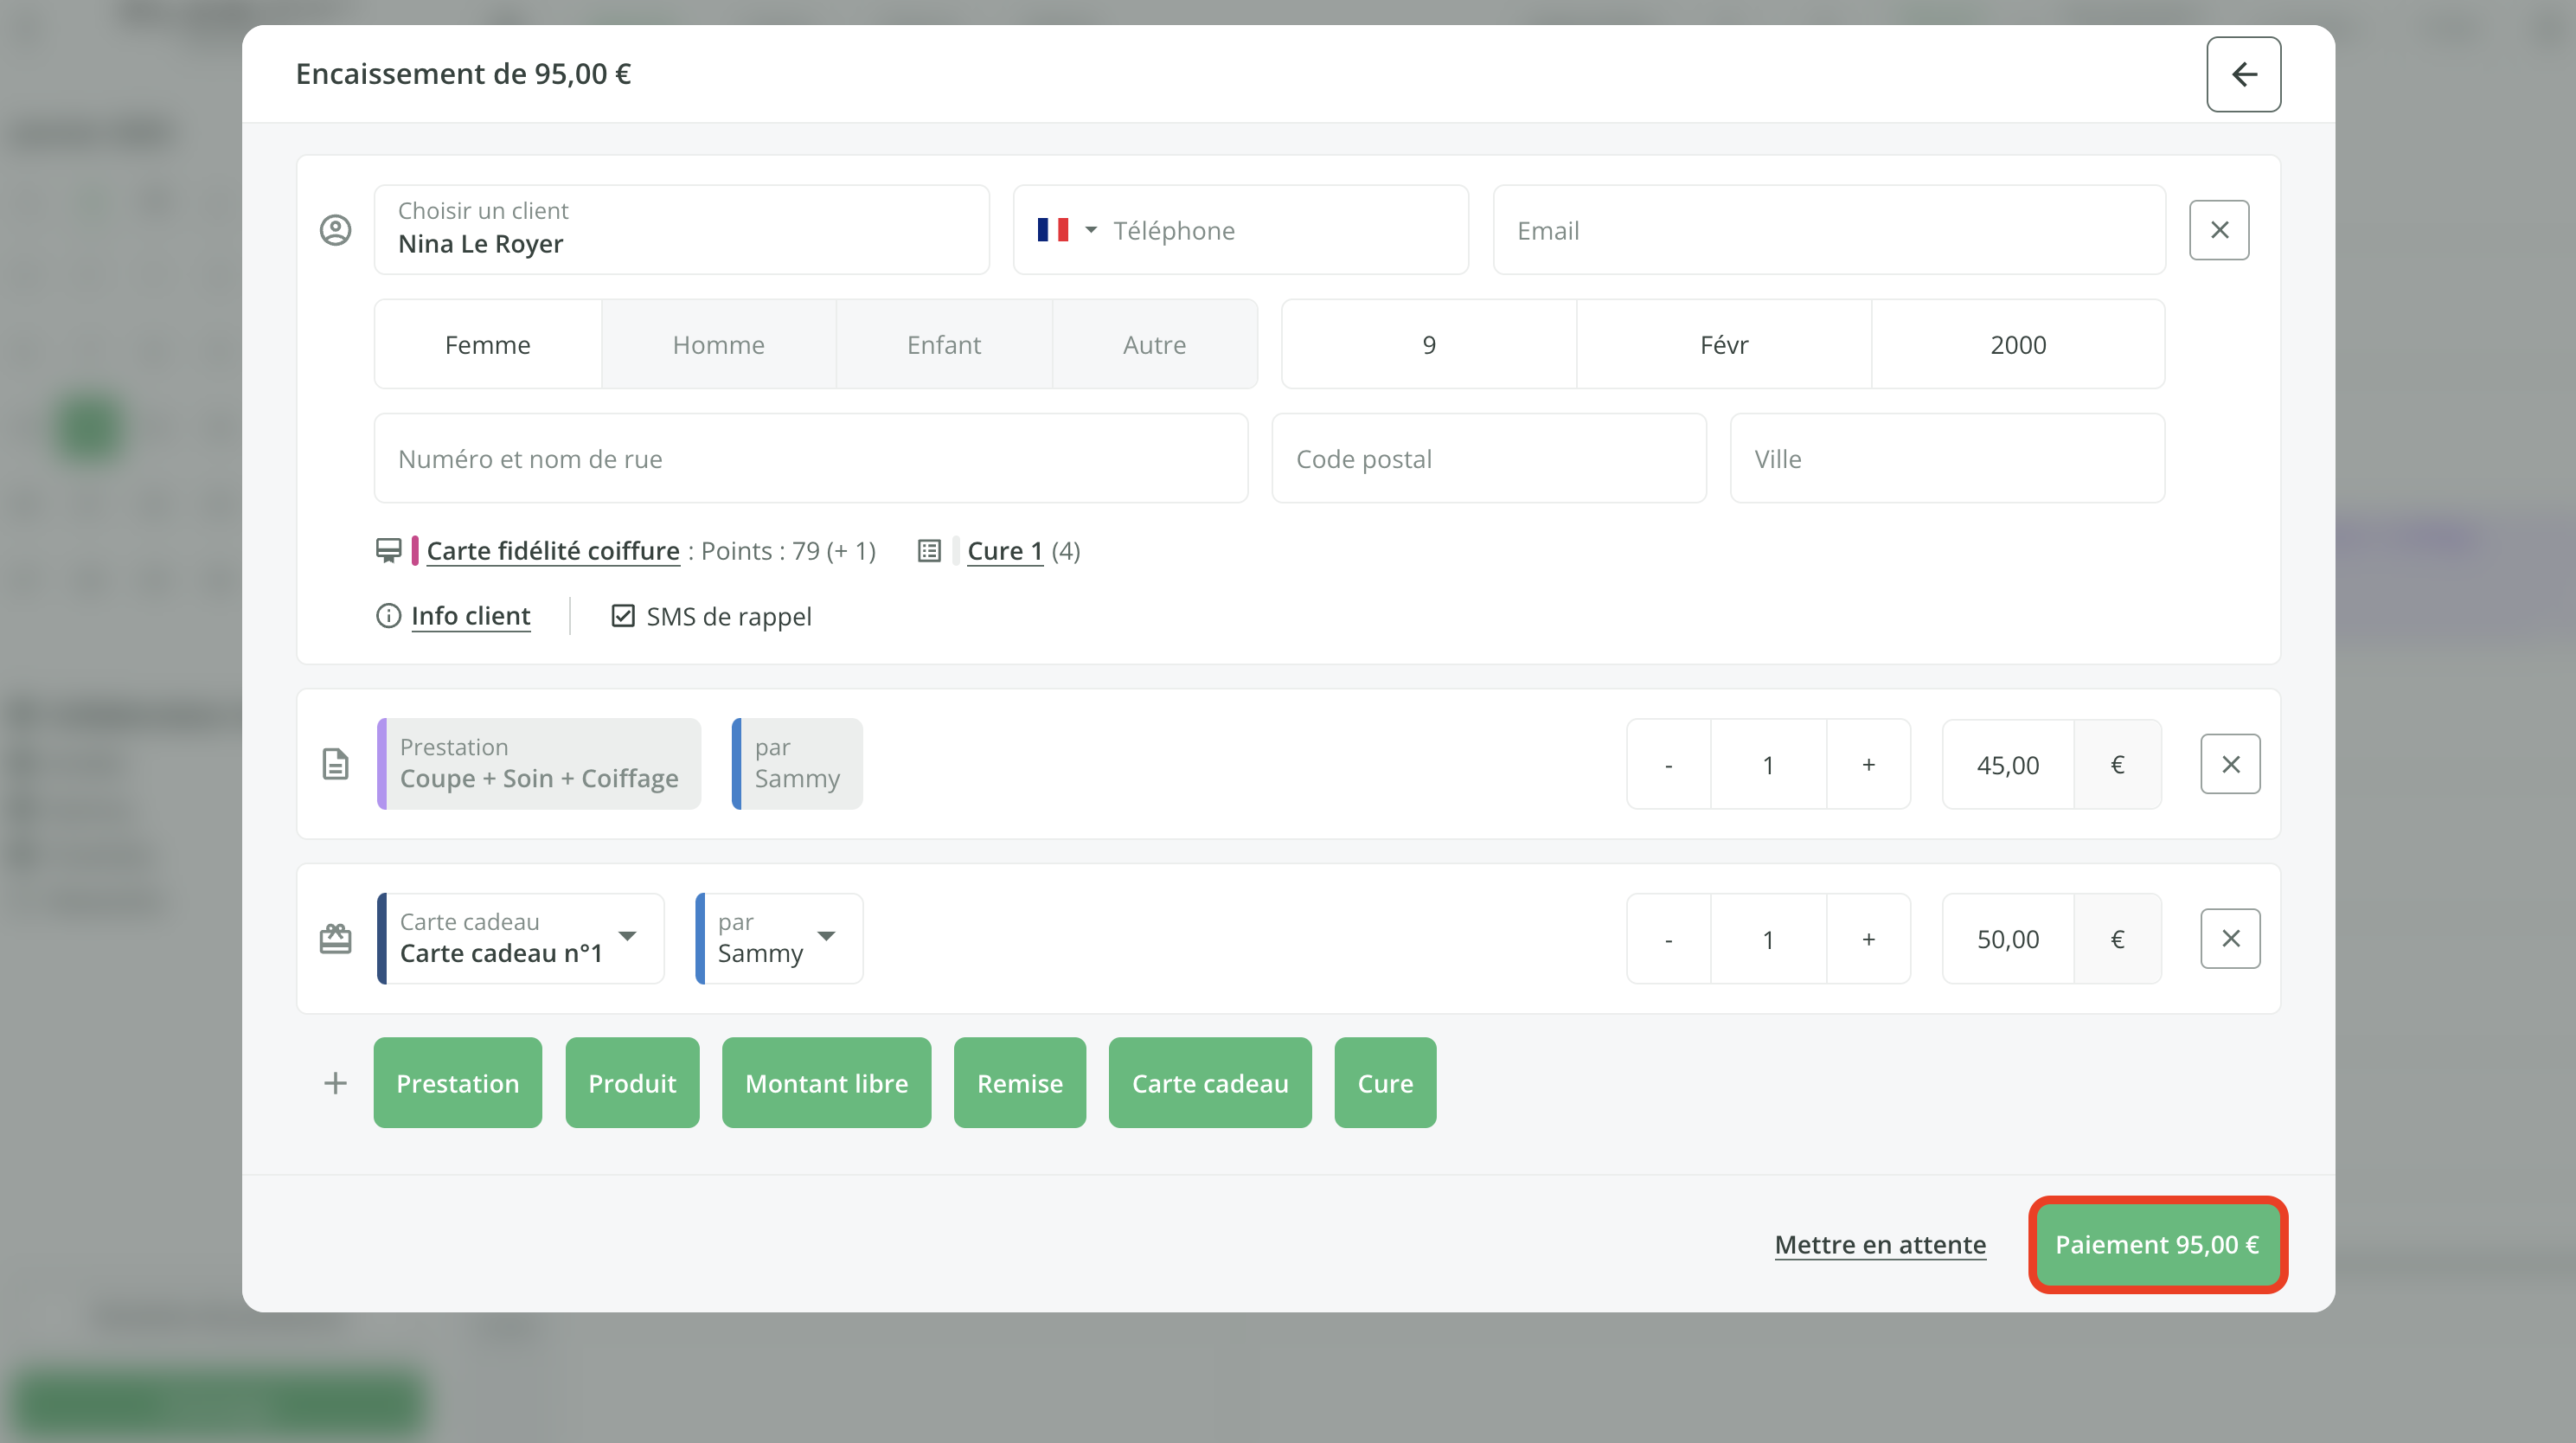Toggle the SMS de rappel checkbox
Image resolution: width=2576 pixels, height=1443 pixels.
click(x=623, y=616)
